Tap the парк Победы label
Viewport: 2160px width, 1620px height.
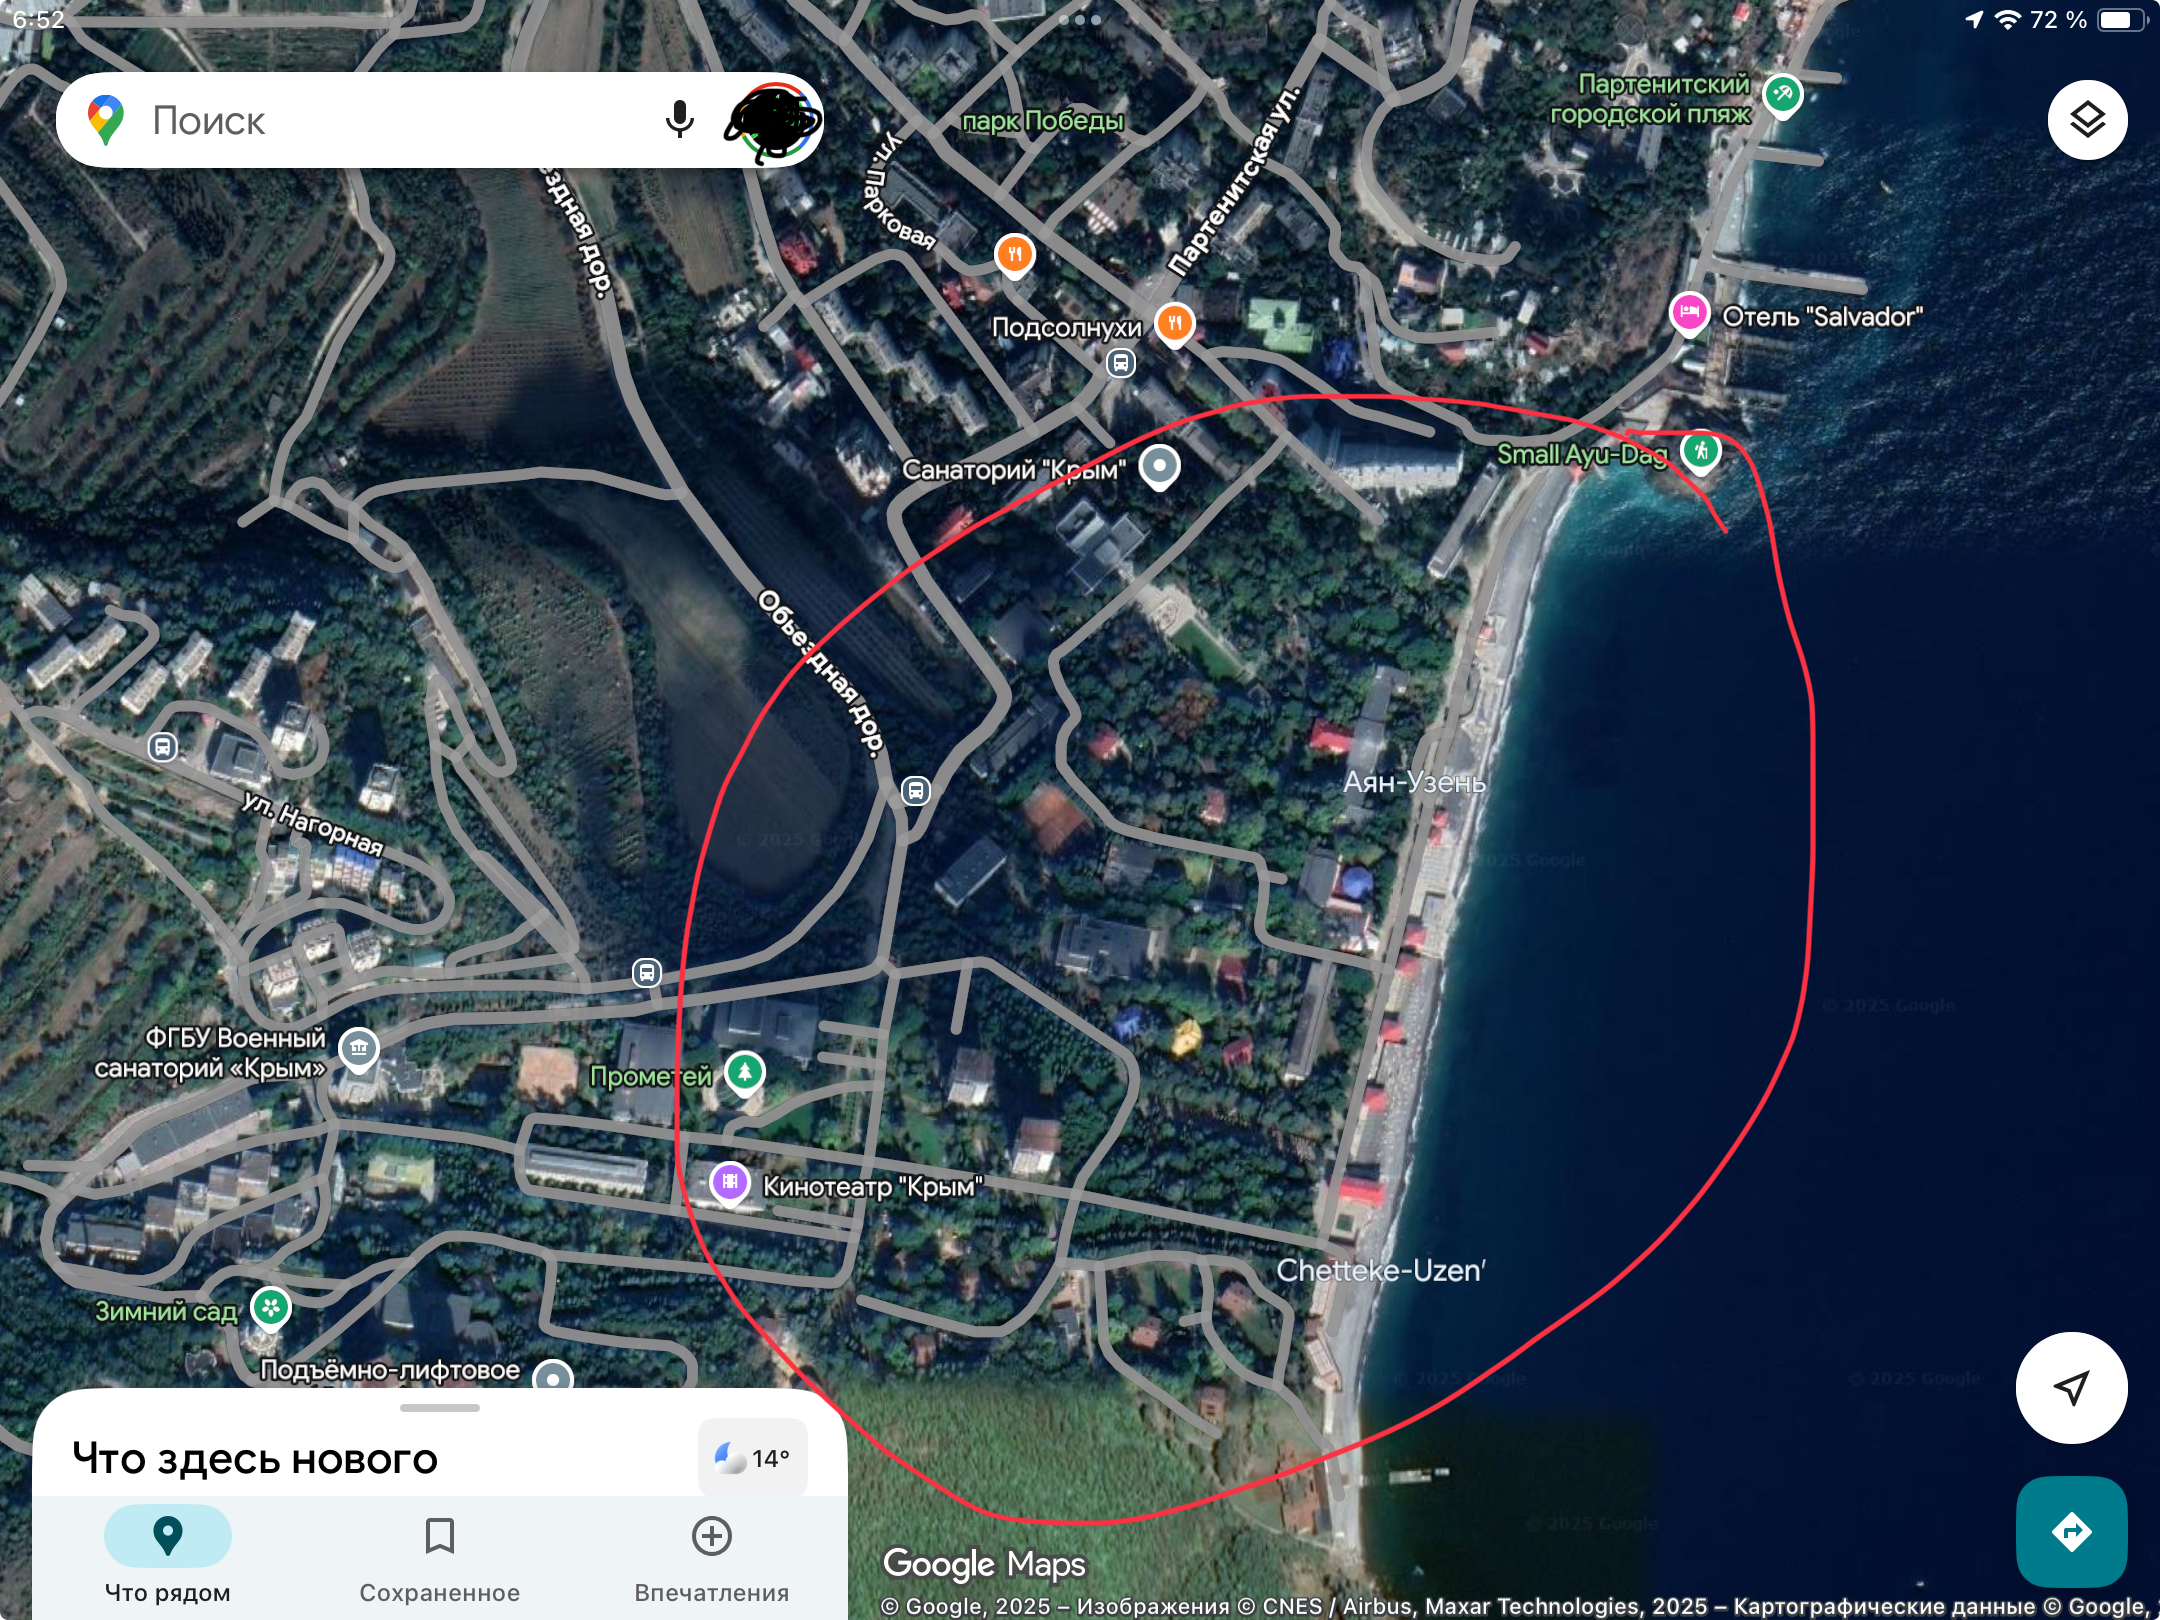pyautogui.click(x=1043, y=121)
